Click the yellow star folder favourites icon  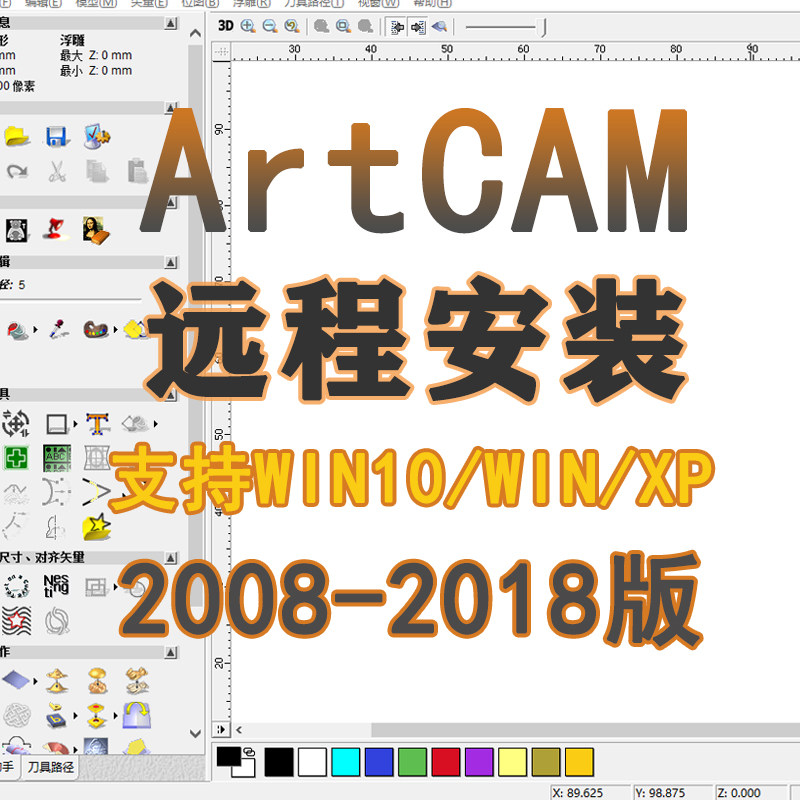[x=96, y=527]
